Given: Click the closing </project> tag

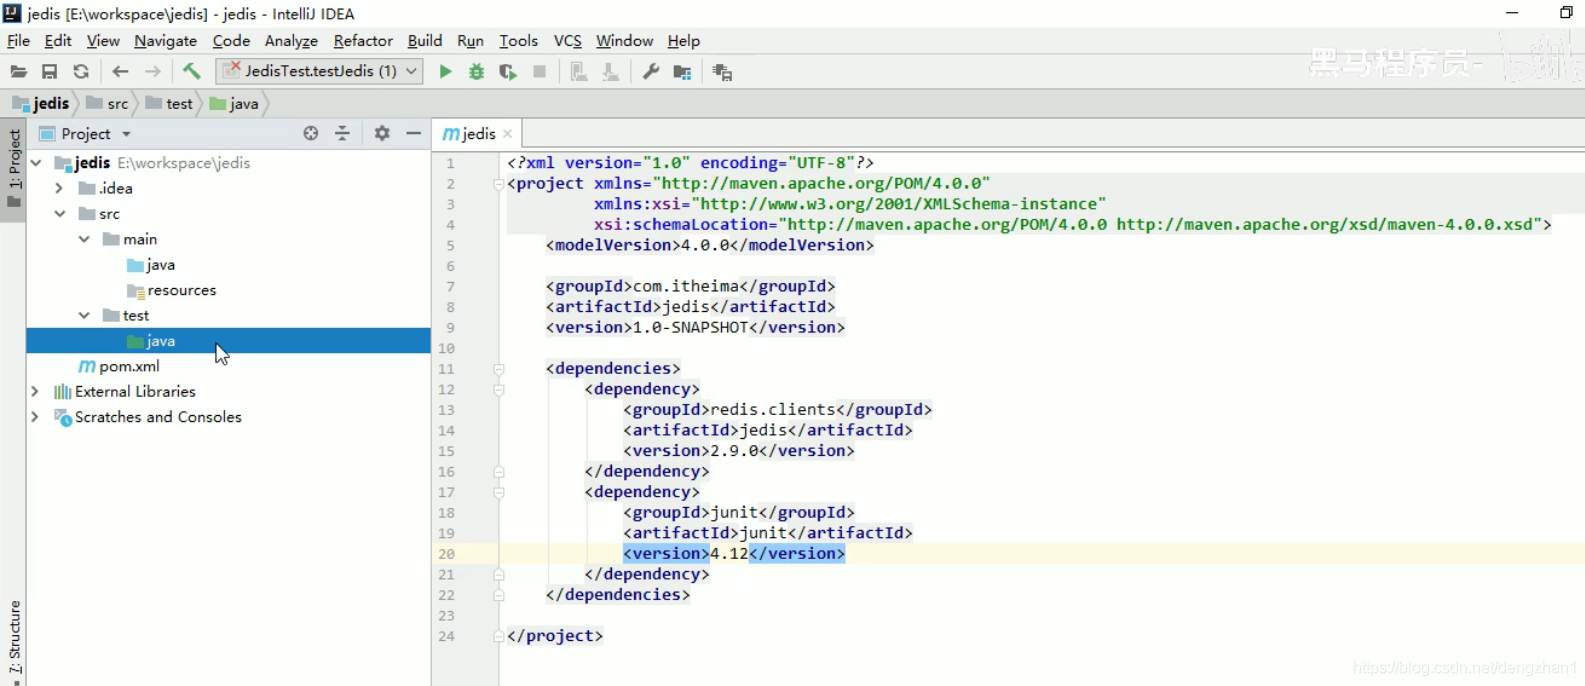Looking at the screenshot, I should pos(555,636).
